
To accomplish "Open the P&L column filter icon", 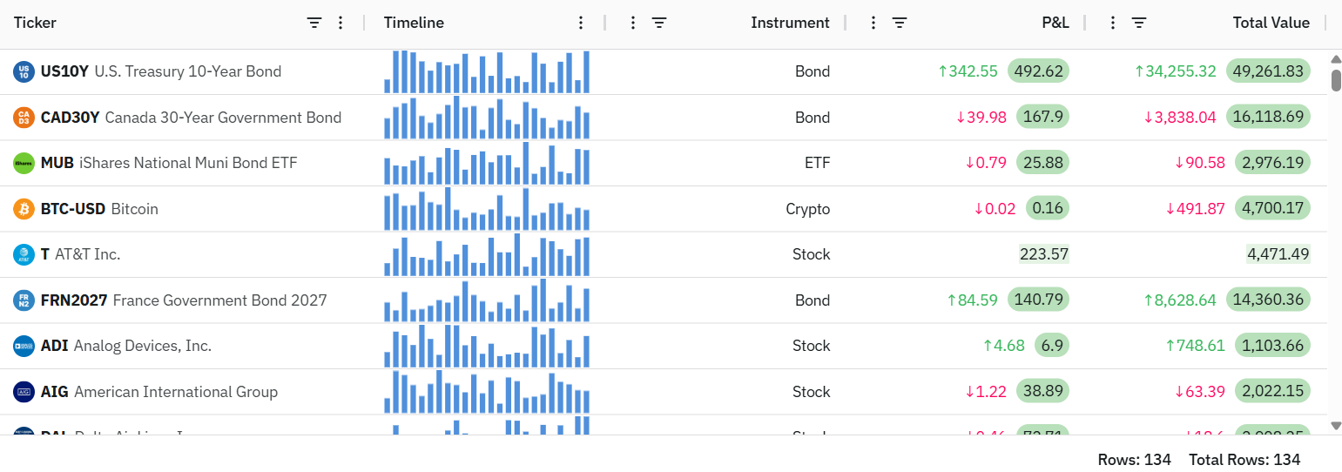I will 899,23.
